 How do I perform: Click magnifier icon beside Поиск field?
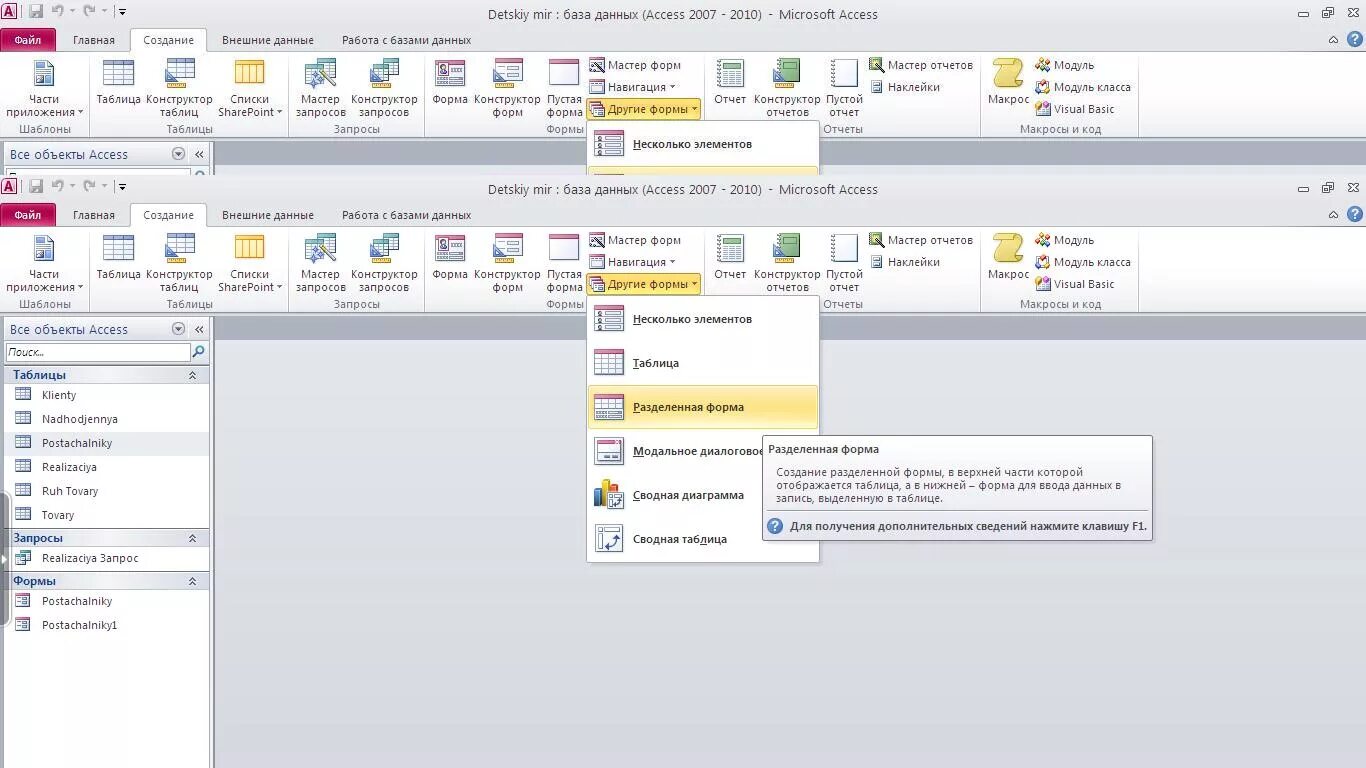click(x=198, y=352)
